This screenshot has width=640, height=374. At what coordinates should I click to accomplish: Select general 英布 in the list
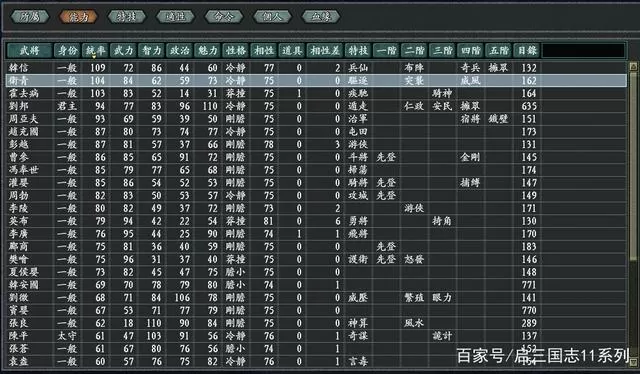click(19, 221)
